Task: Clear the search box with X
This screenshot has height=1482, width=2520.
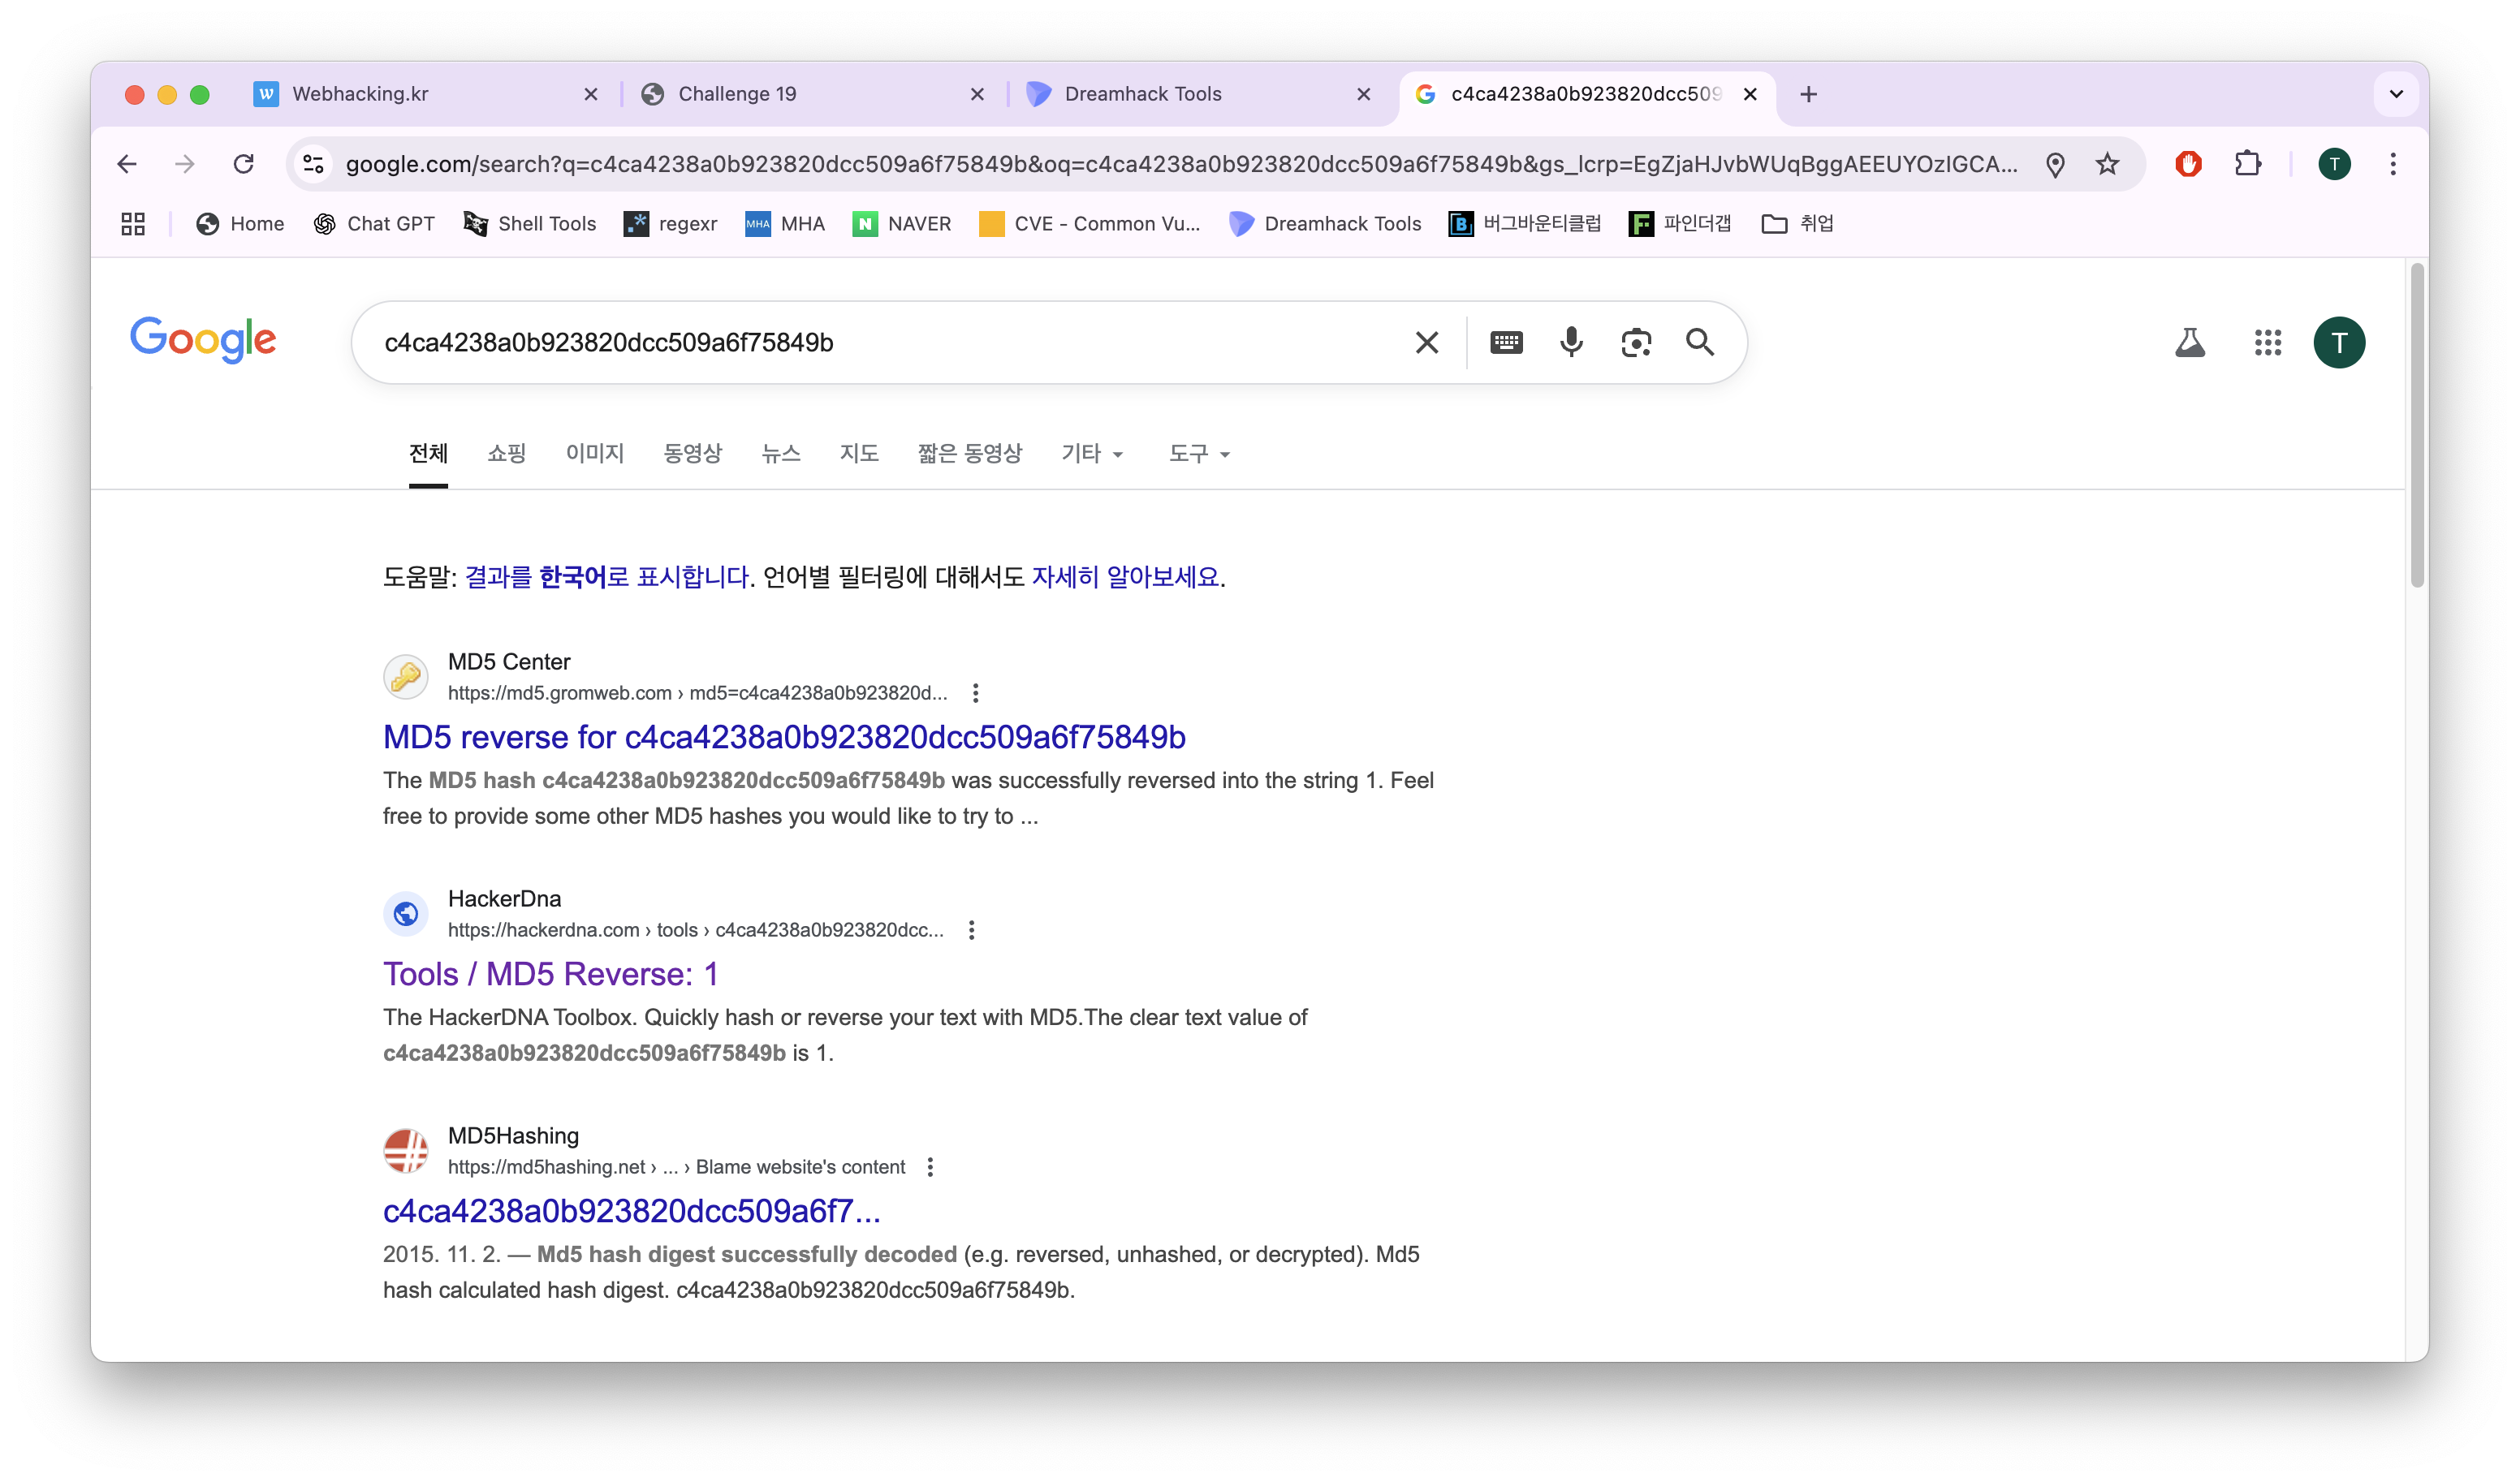Action: [1427, 342]
